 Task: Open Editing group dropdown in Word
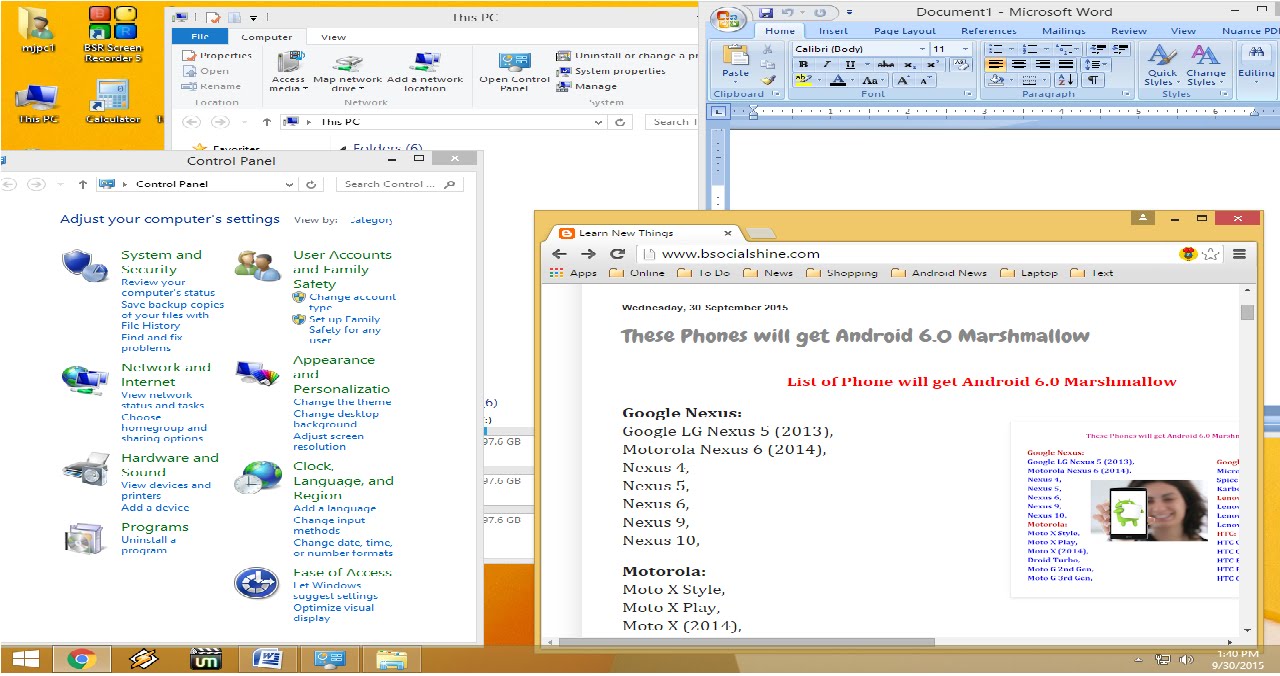pyautogui.click(x=1256, y=62)
